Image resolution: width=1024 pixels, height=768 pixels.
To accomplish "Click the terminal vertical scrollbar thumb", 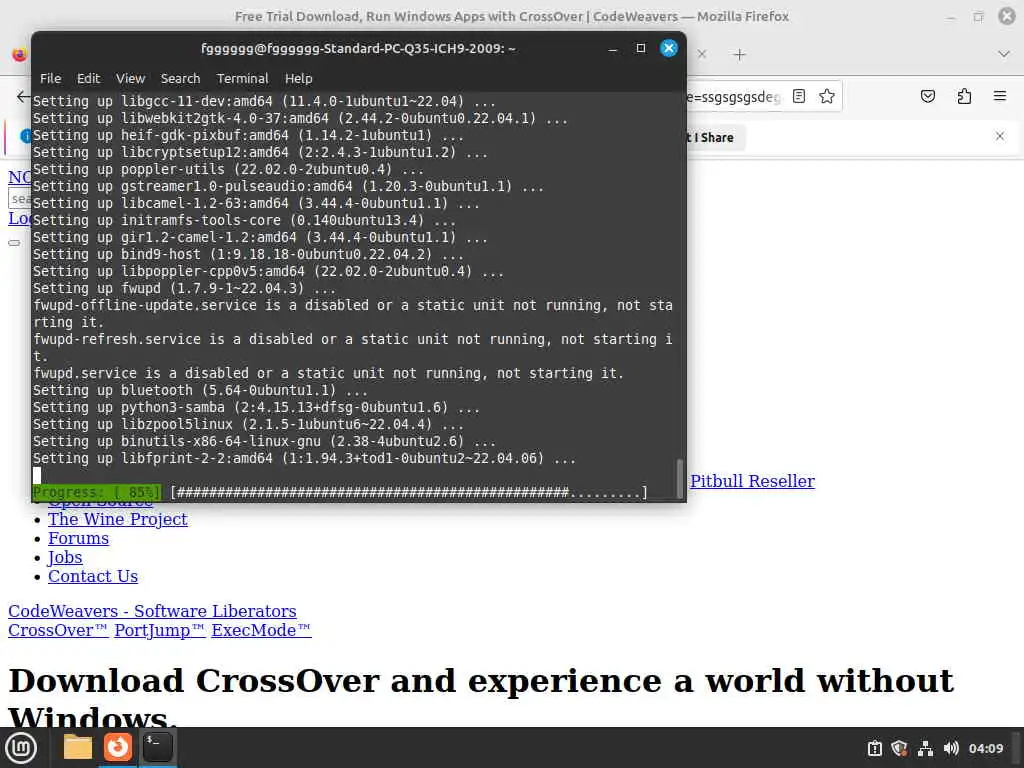I will (x=680, y=478).
